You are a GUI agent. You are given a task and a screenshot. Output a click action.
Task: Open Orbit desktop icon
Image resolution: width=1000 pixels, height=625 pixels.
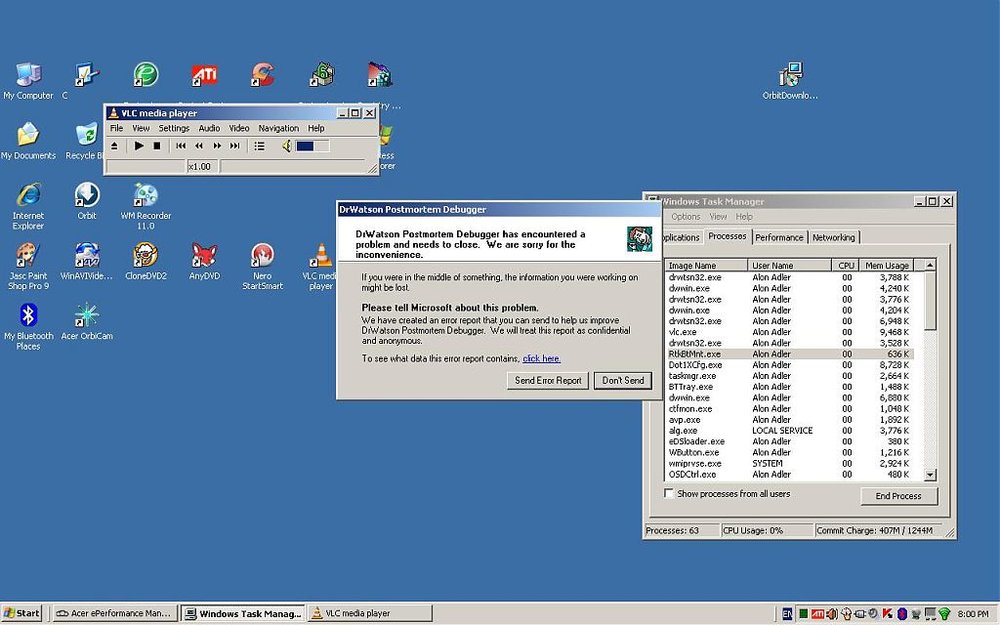87,202
